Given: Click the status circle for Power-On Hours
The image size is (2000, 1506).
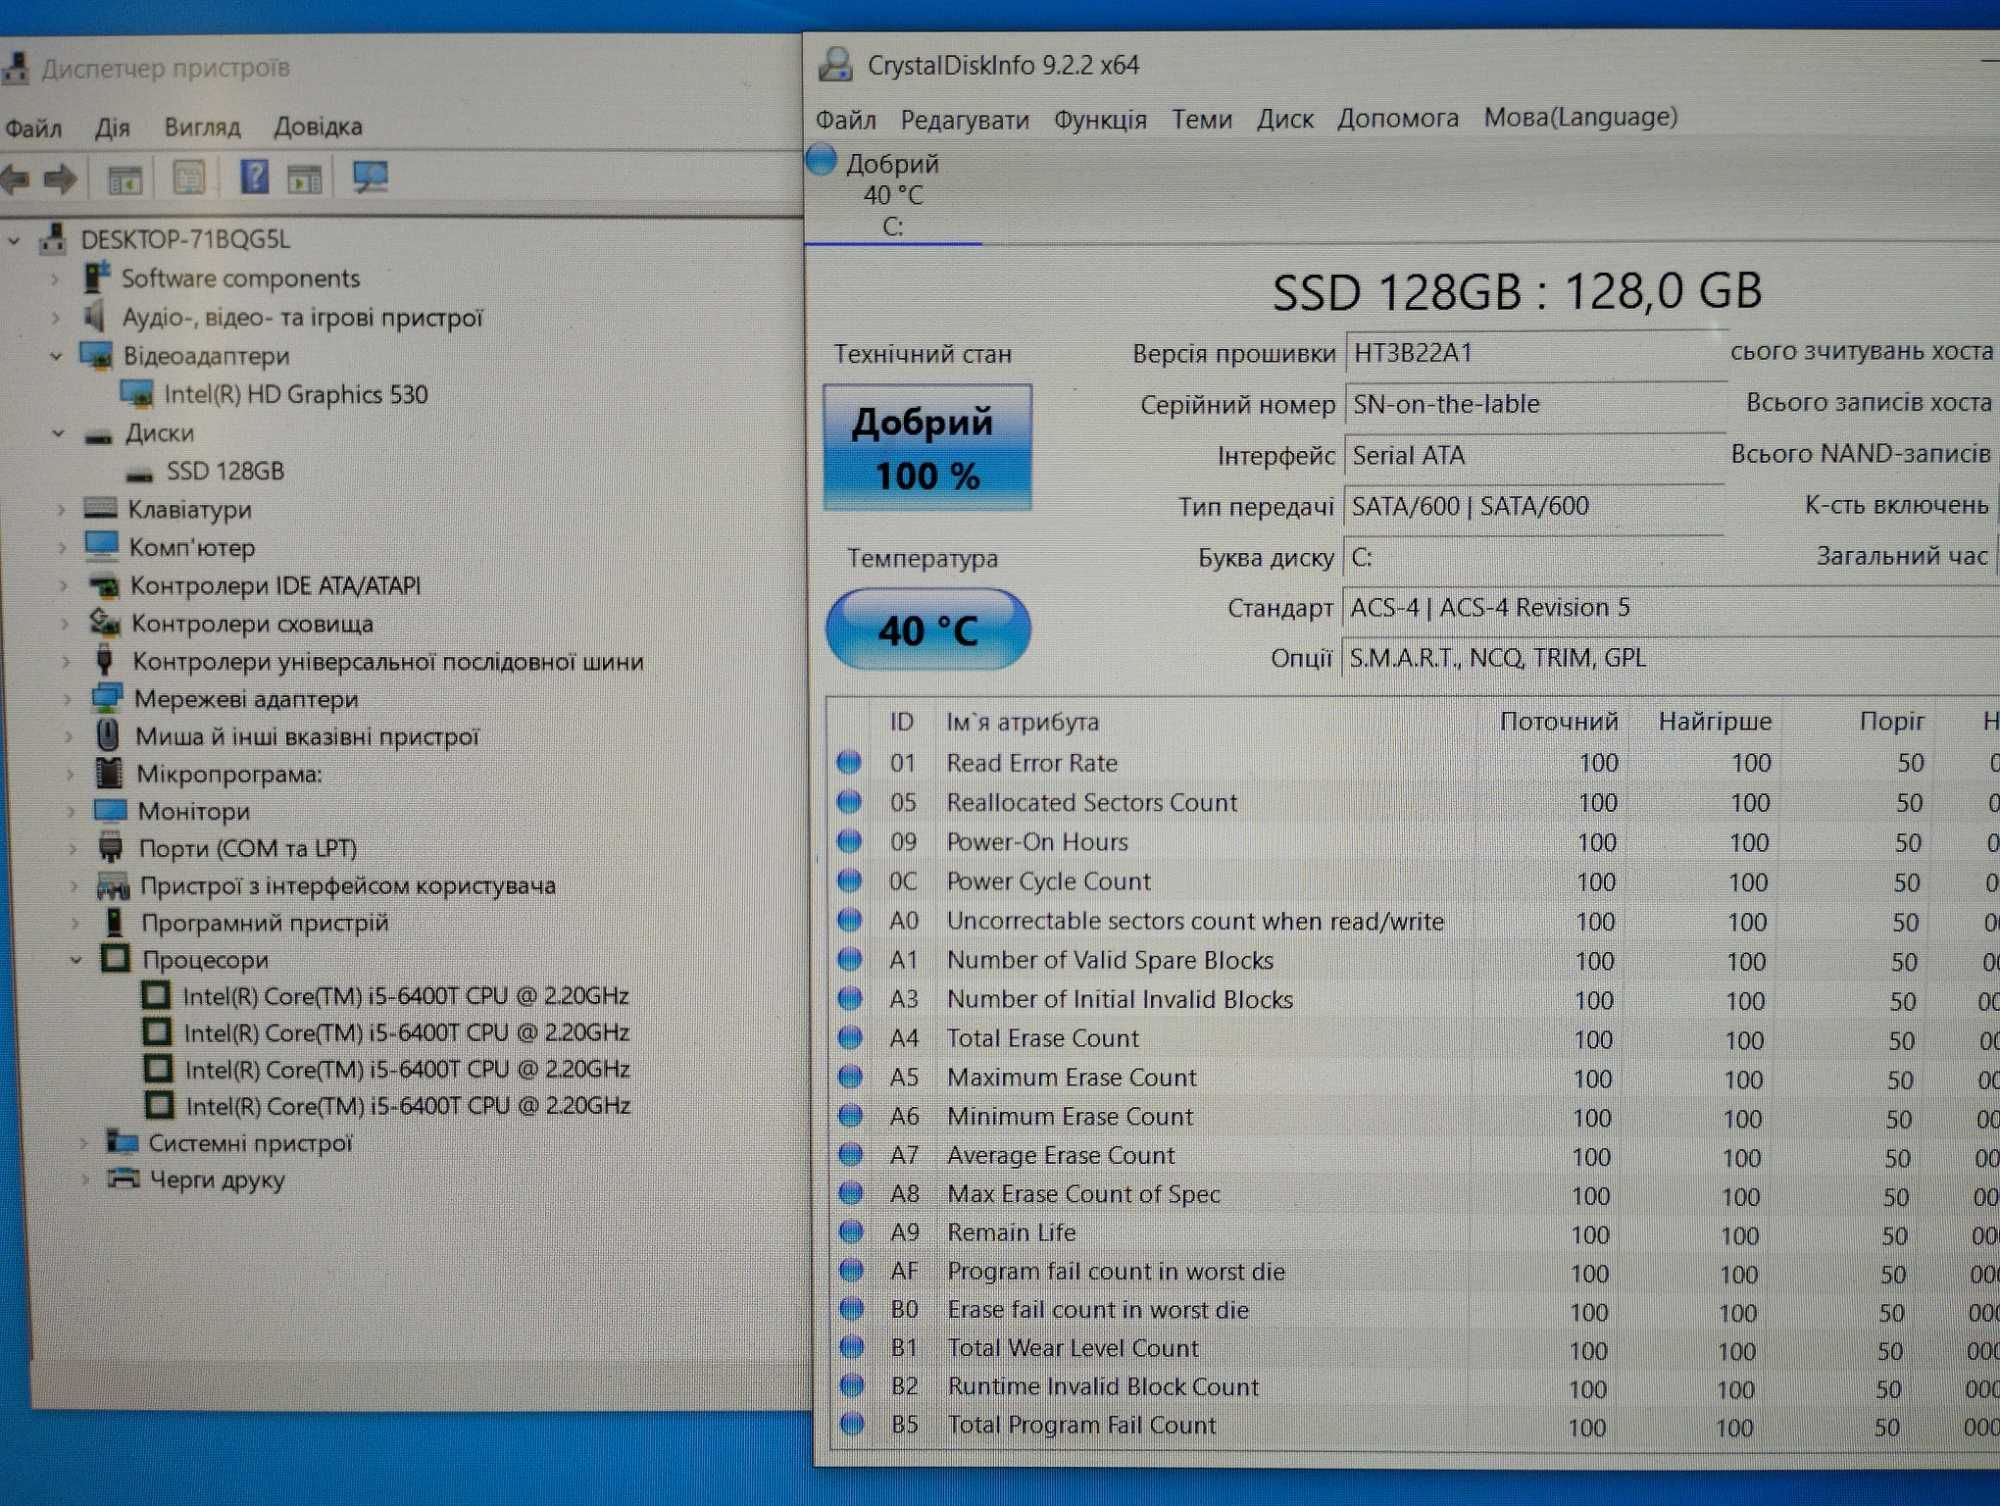Looking at the screenshot, I should pyautogui.click(x=850, y=841).
